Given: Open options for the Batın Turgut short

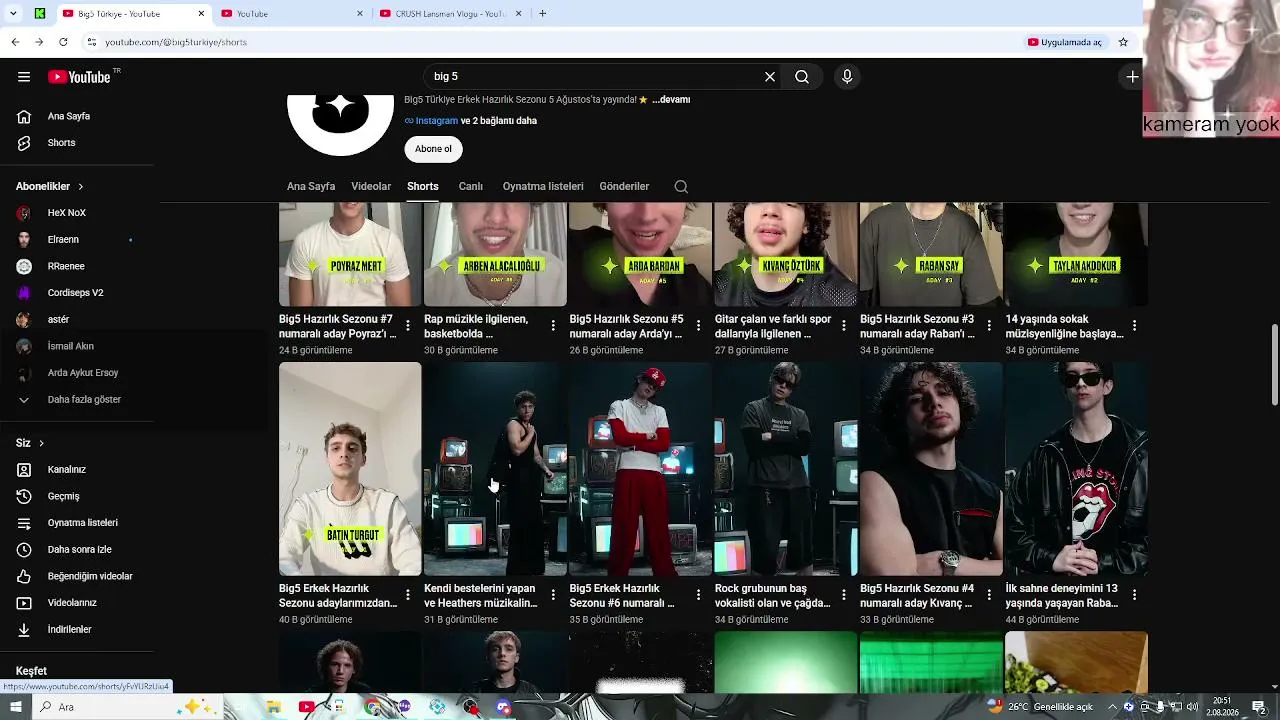Looking at the screenshot, I should point(408,595).
